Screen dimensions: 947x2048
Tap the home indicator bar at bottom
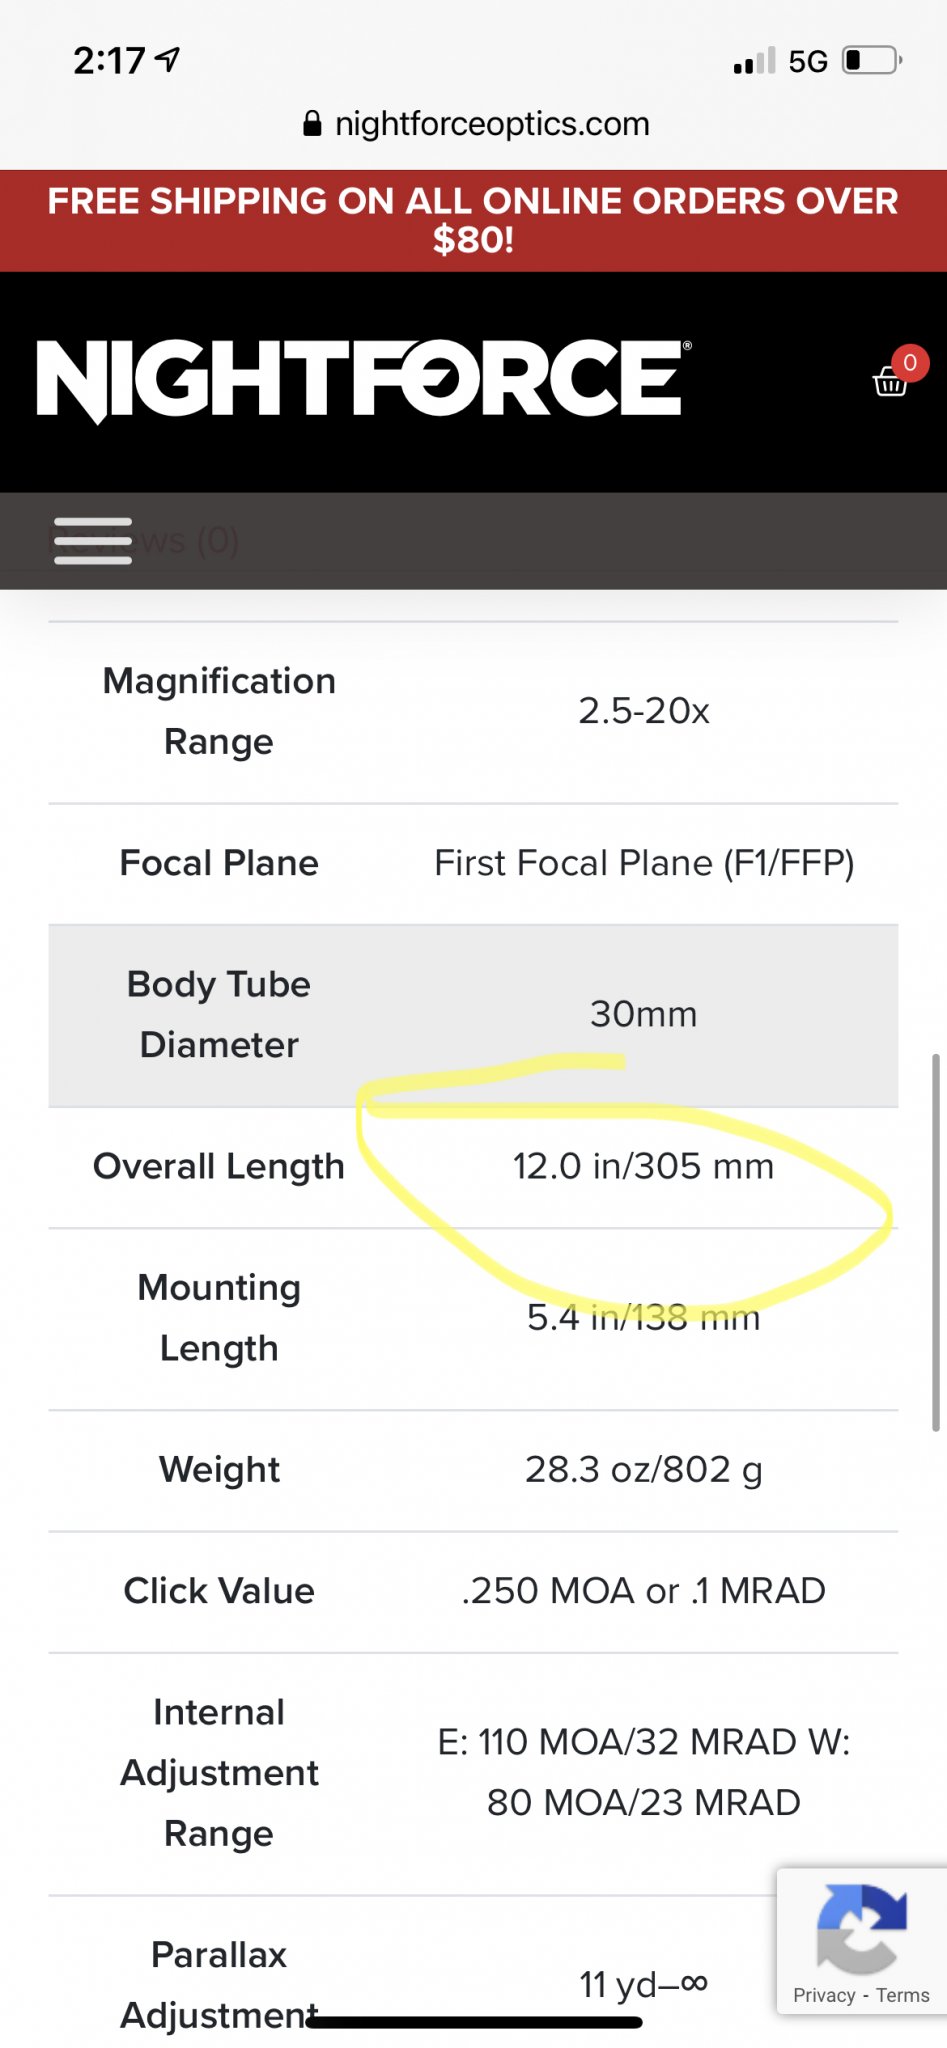473,2022
